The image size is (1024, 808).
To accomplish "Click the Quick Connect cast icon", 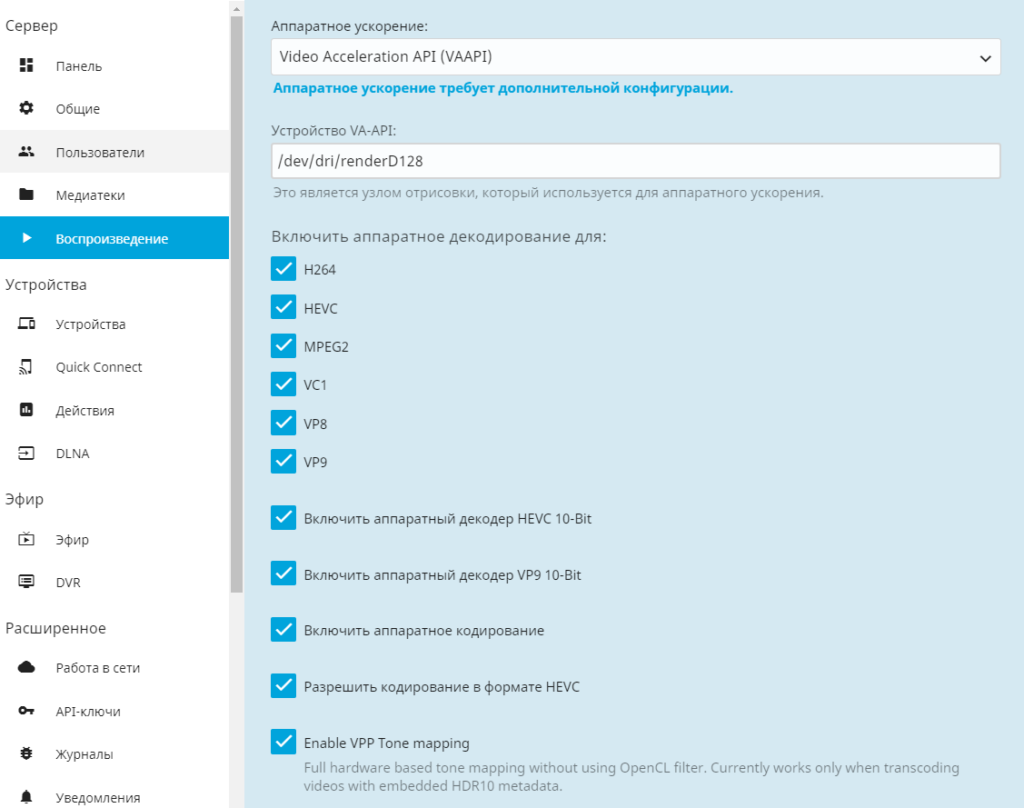I will (x=27, y=367).
